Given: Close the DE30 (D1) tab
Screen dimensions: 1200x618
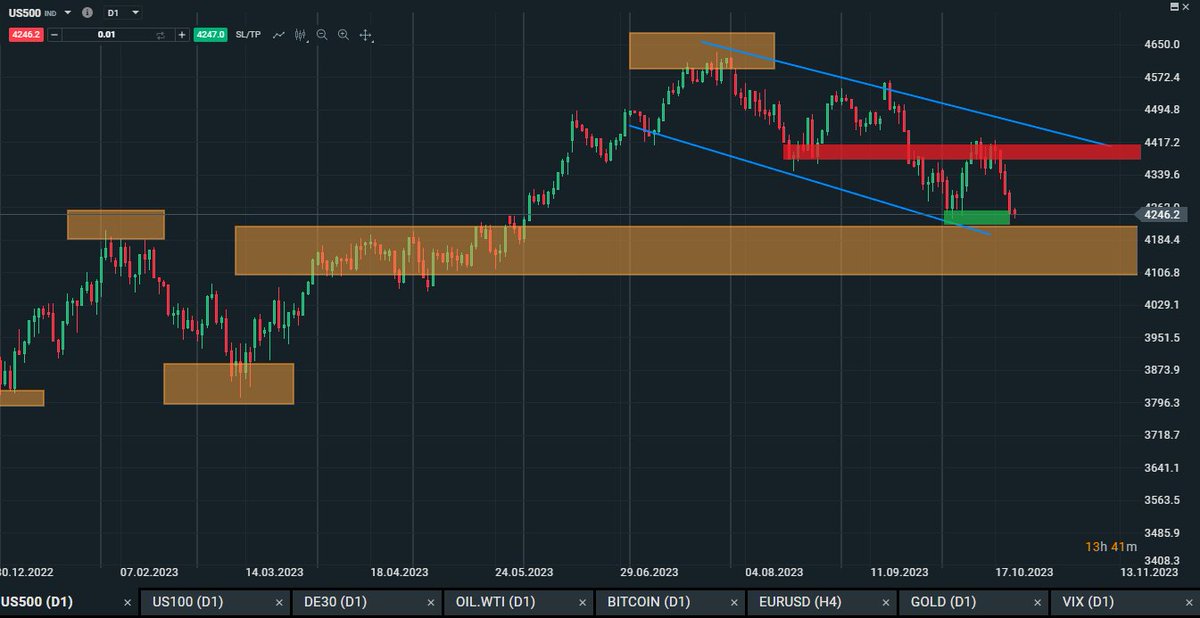Looking at the screenshot, I should [x=430, y=603].
